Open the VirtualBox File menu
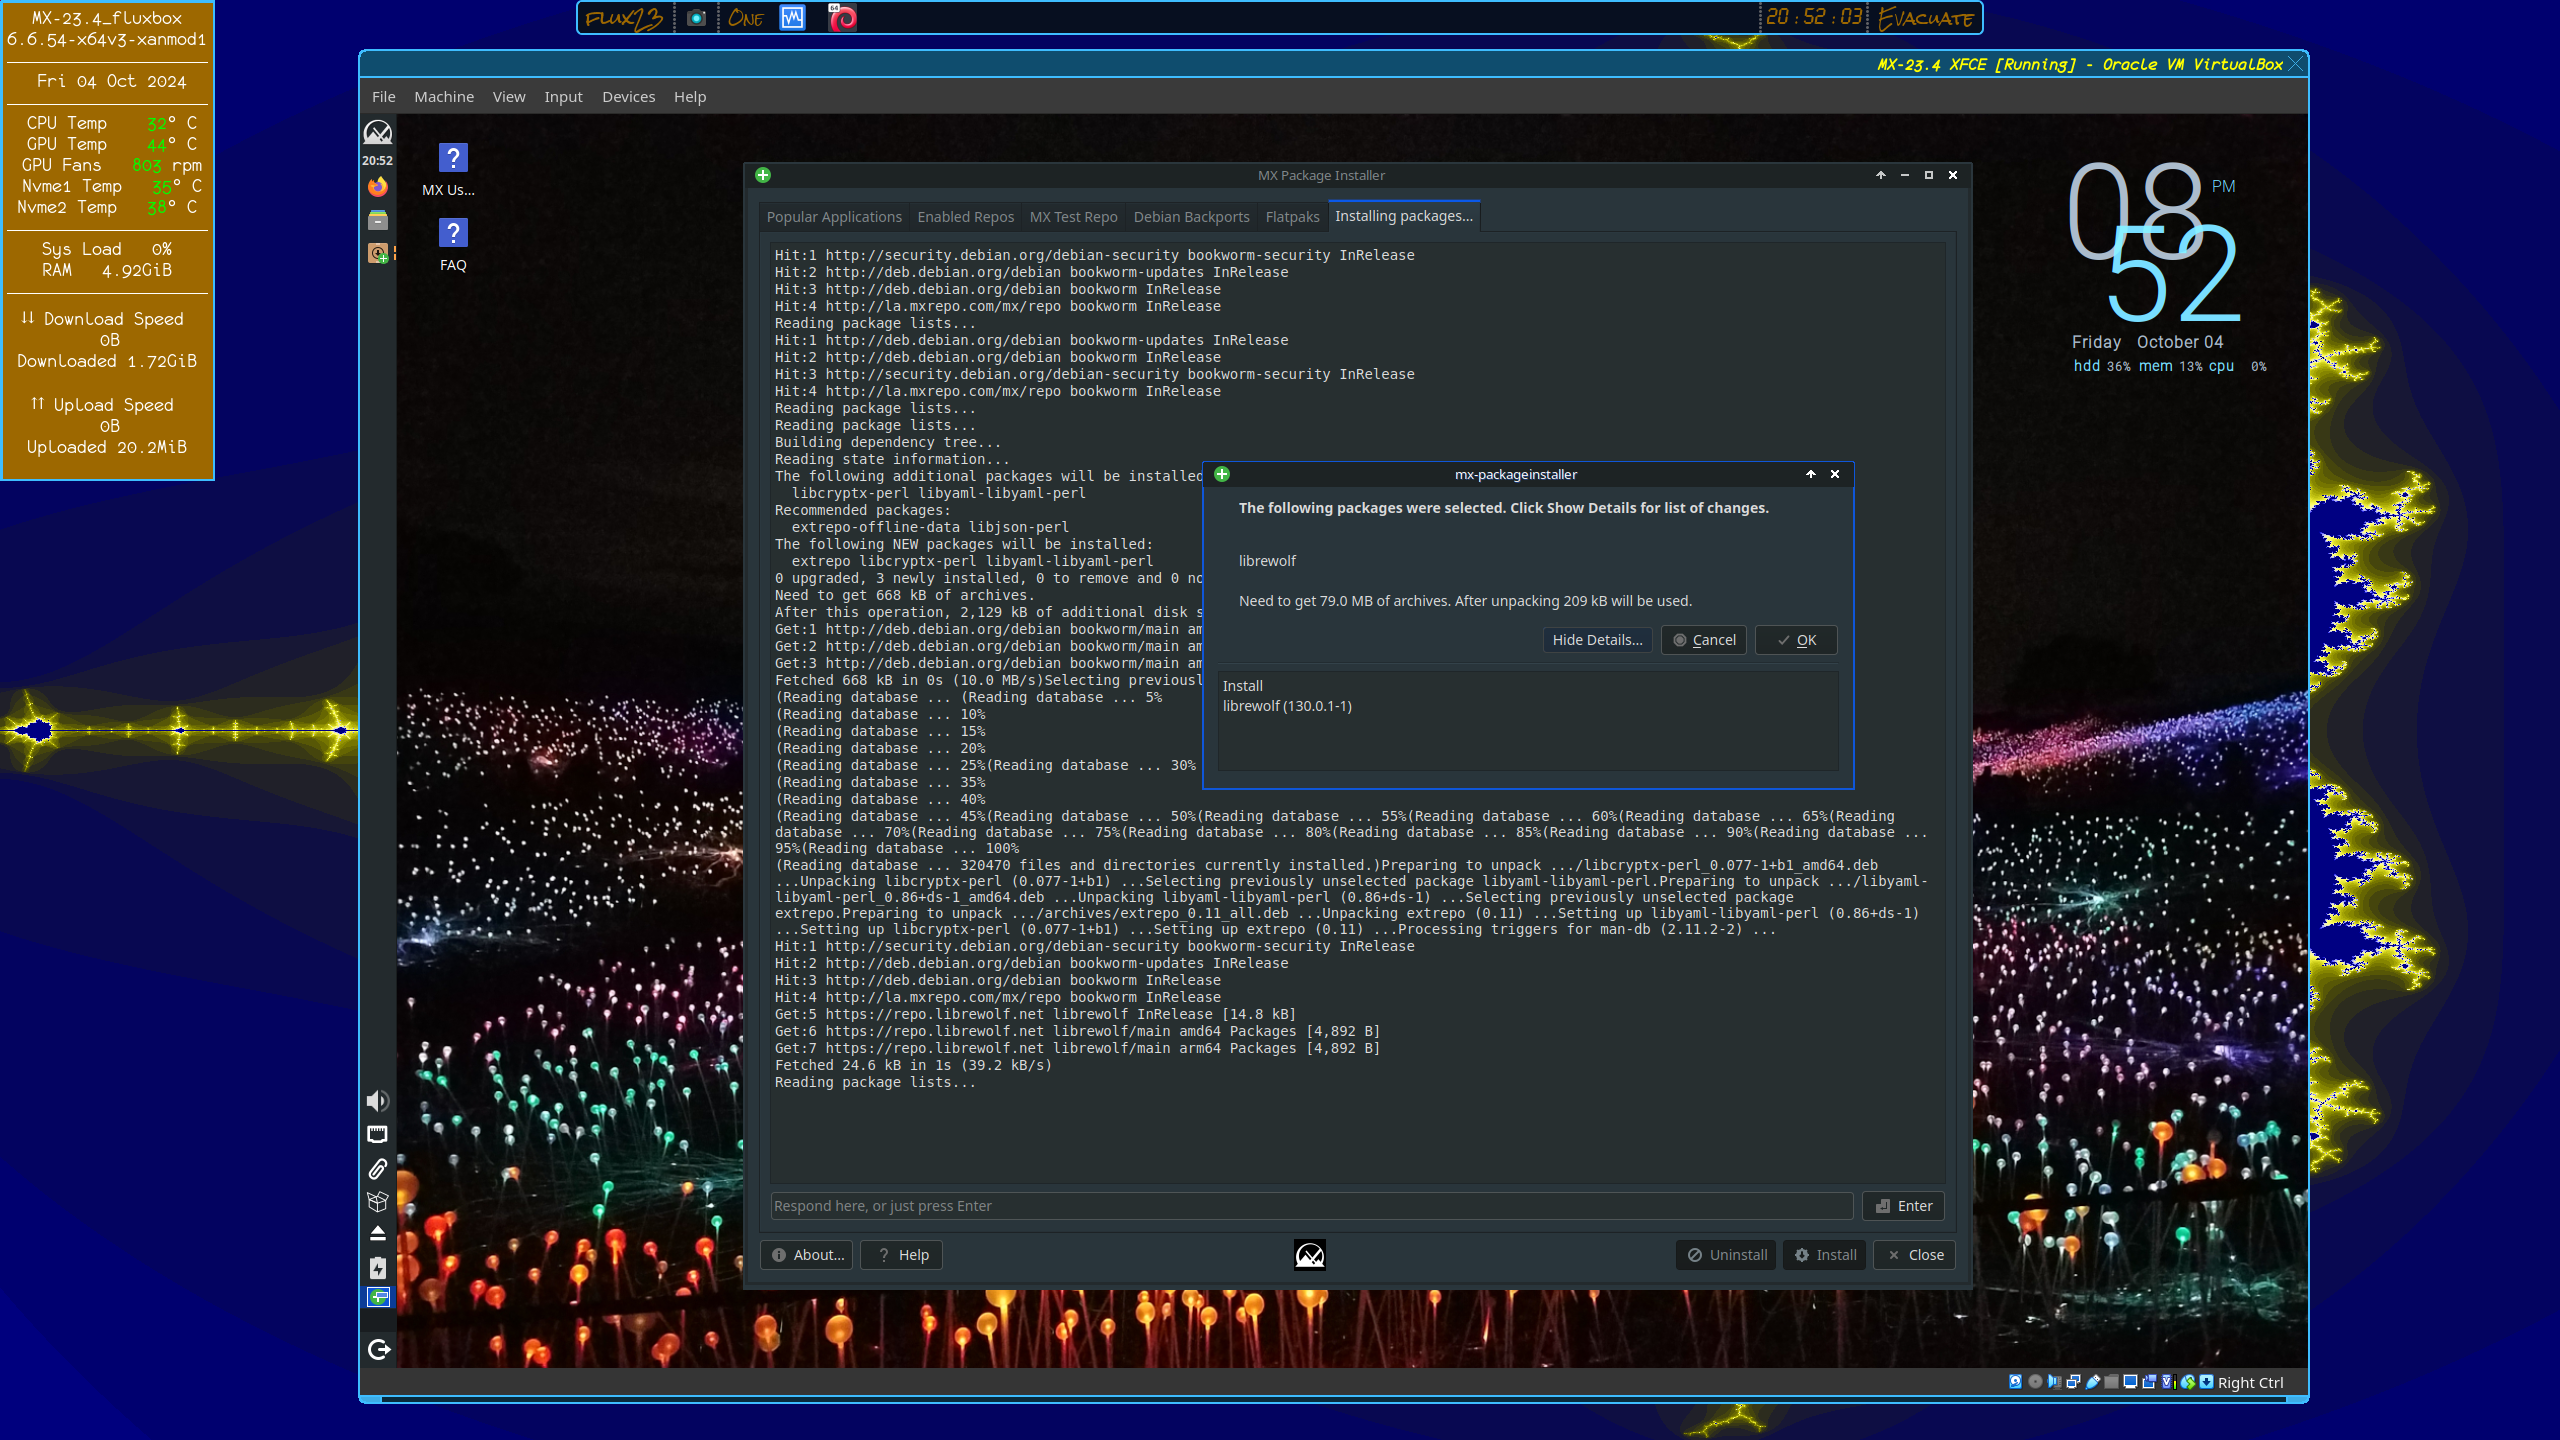 pos(384,97)
